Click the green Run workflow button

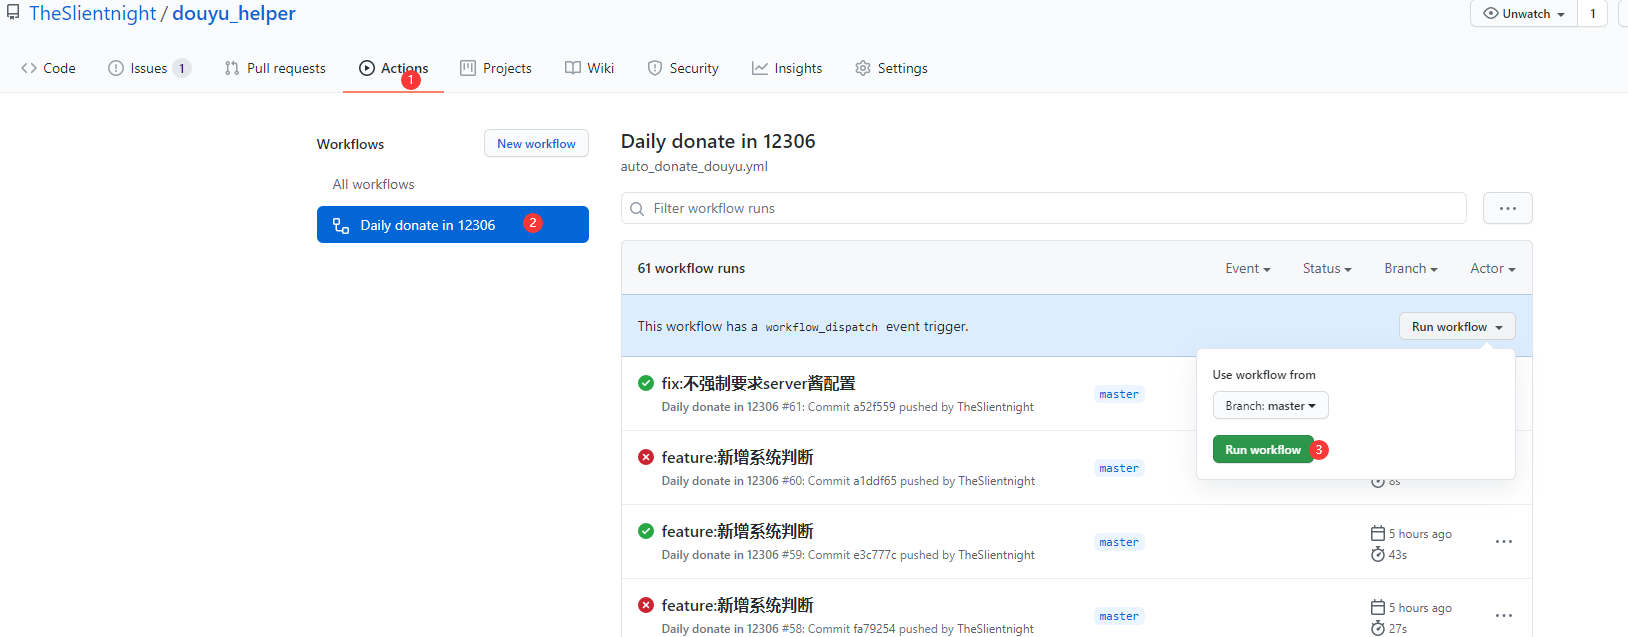[x=1263, y=449]
